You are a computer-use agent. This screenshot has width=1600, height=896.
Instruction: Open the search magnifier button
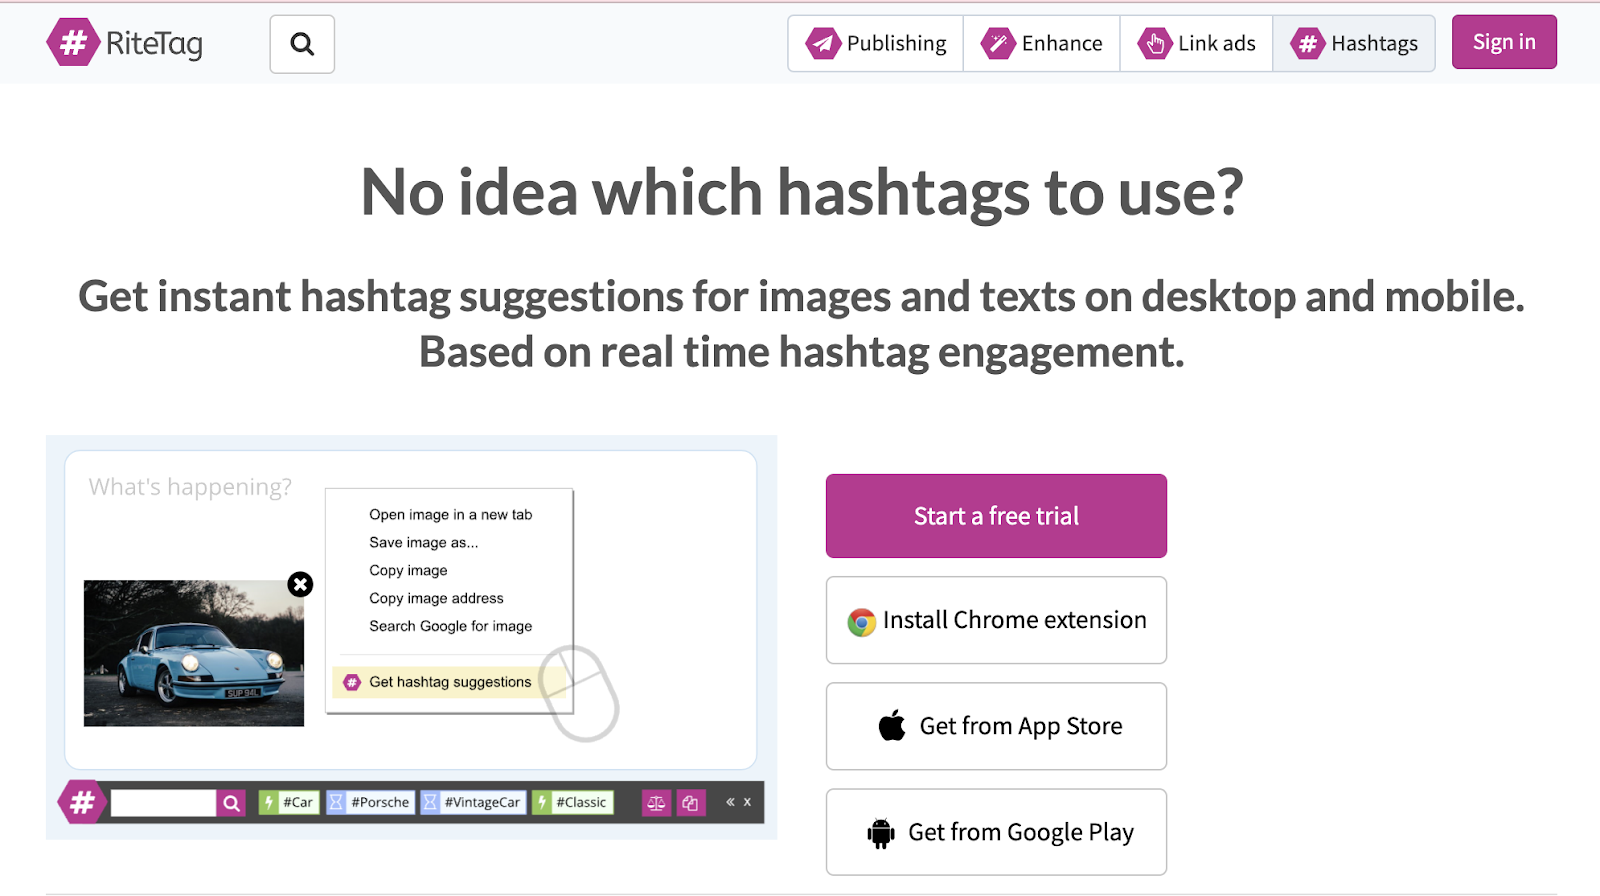click(302, 44)
